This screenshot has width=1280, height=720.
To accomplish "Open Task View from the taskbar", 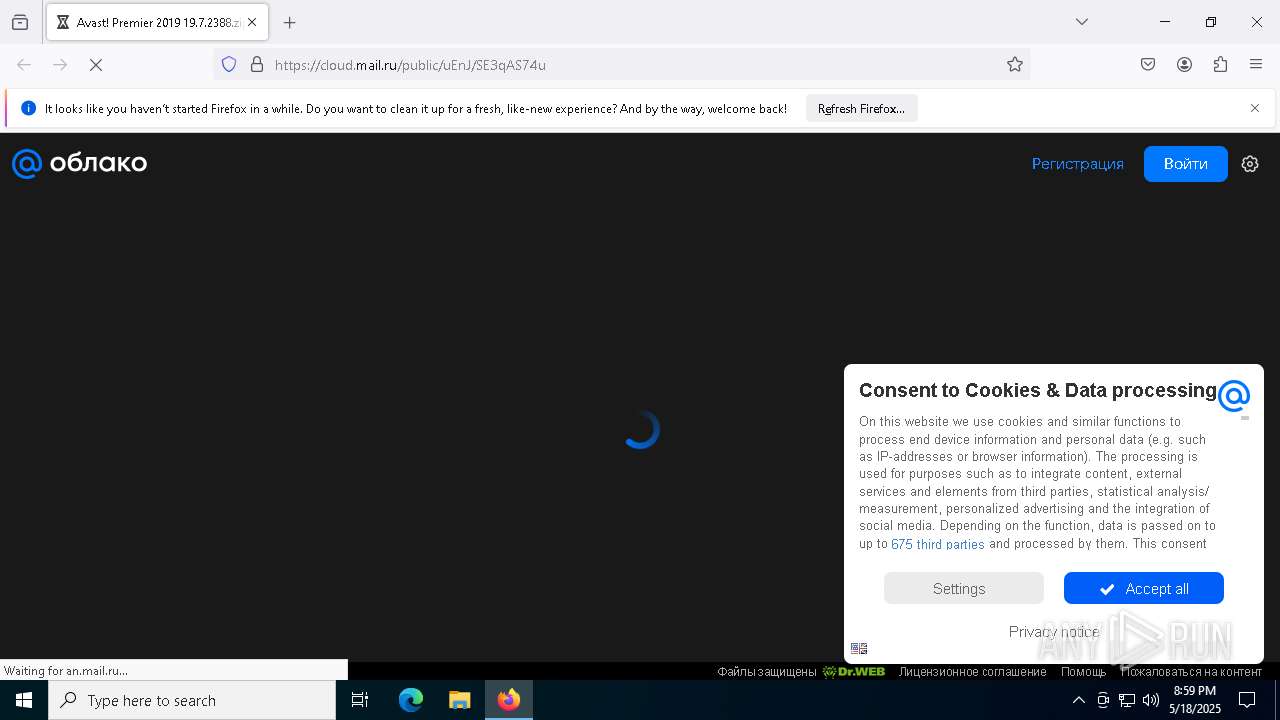I will click(360, 700).
